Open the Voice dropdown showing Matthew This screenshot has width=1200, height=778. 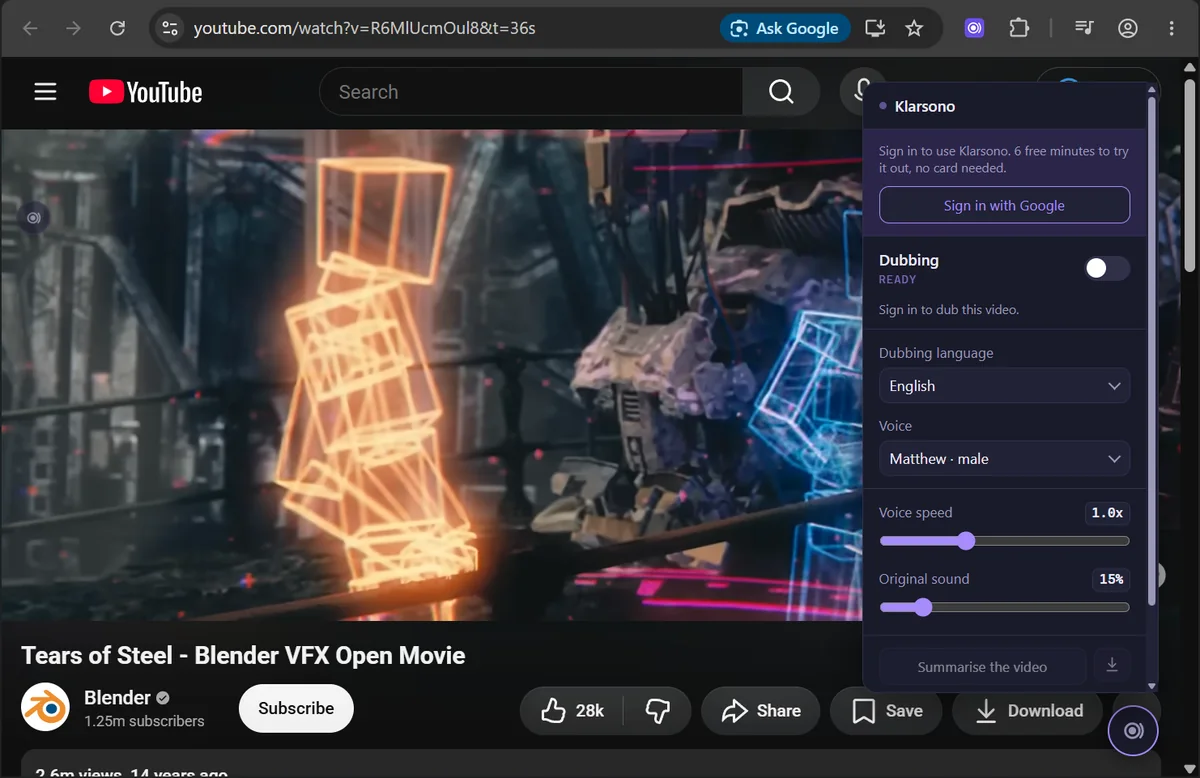tap(1004, 459)
